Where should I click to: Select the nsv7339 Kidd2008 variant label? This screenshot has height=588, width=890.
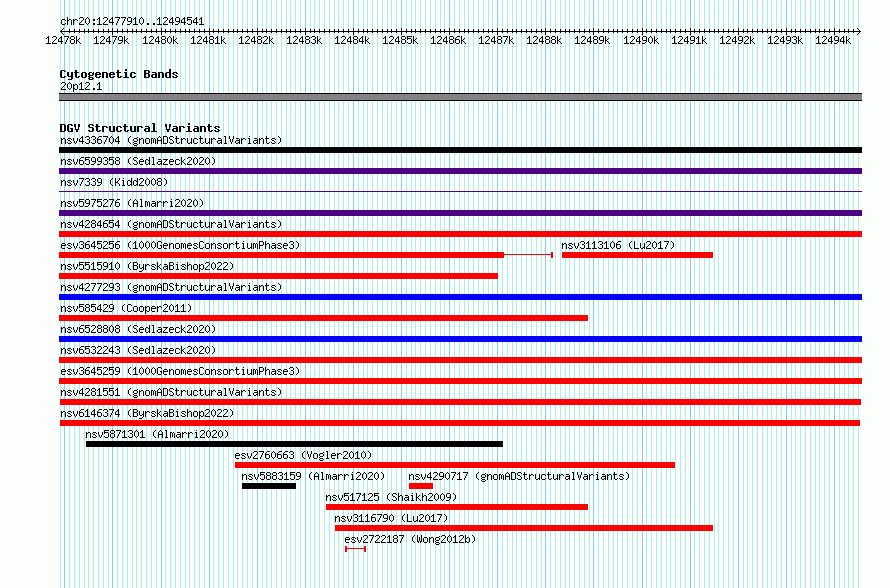114,182
